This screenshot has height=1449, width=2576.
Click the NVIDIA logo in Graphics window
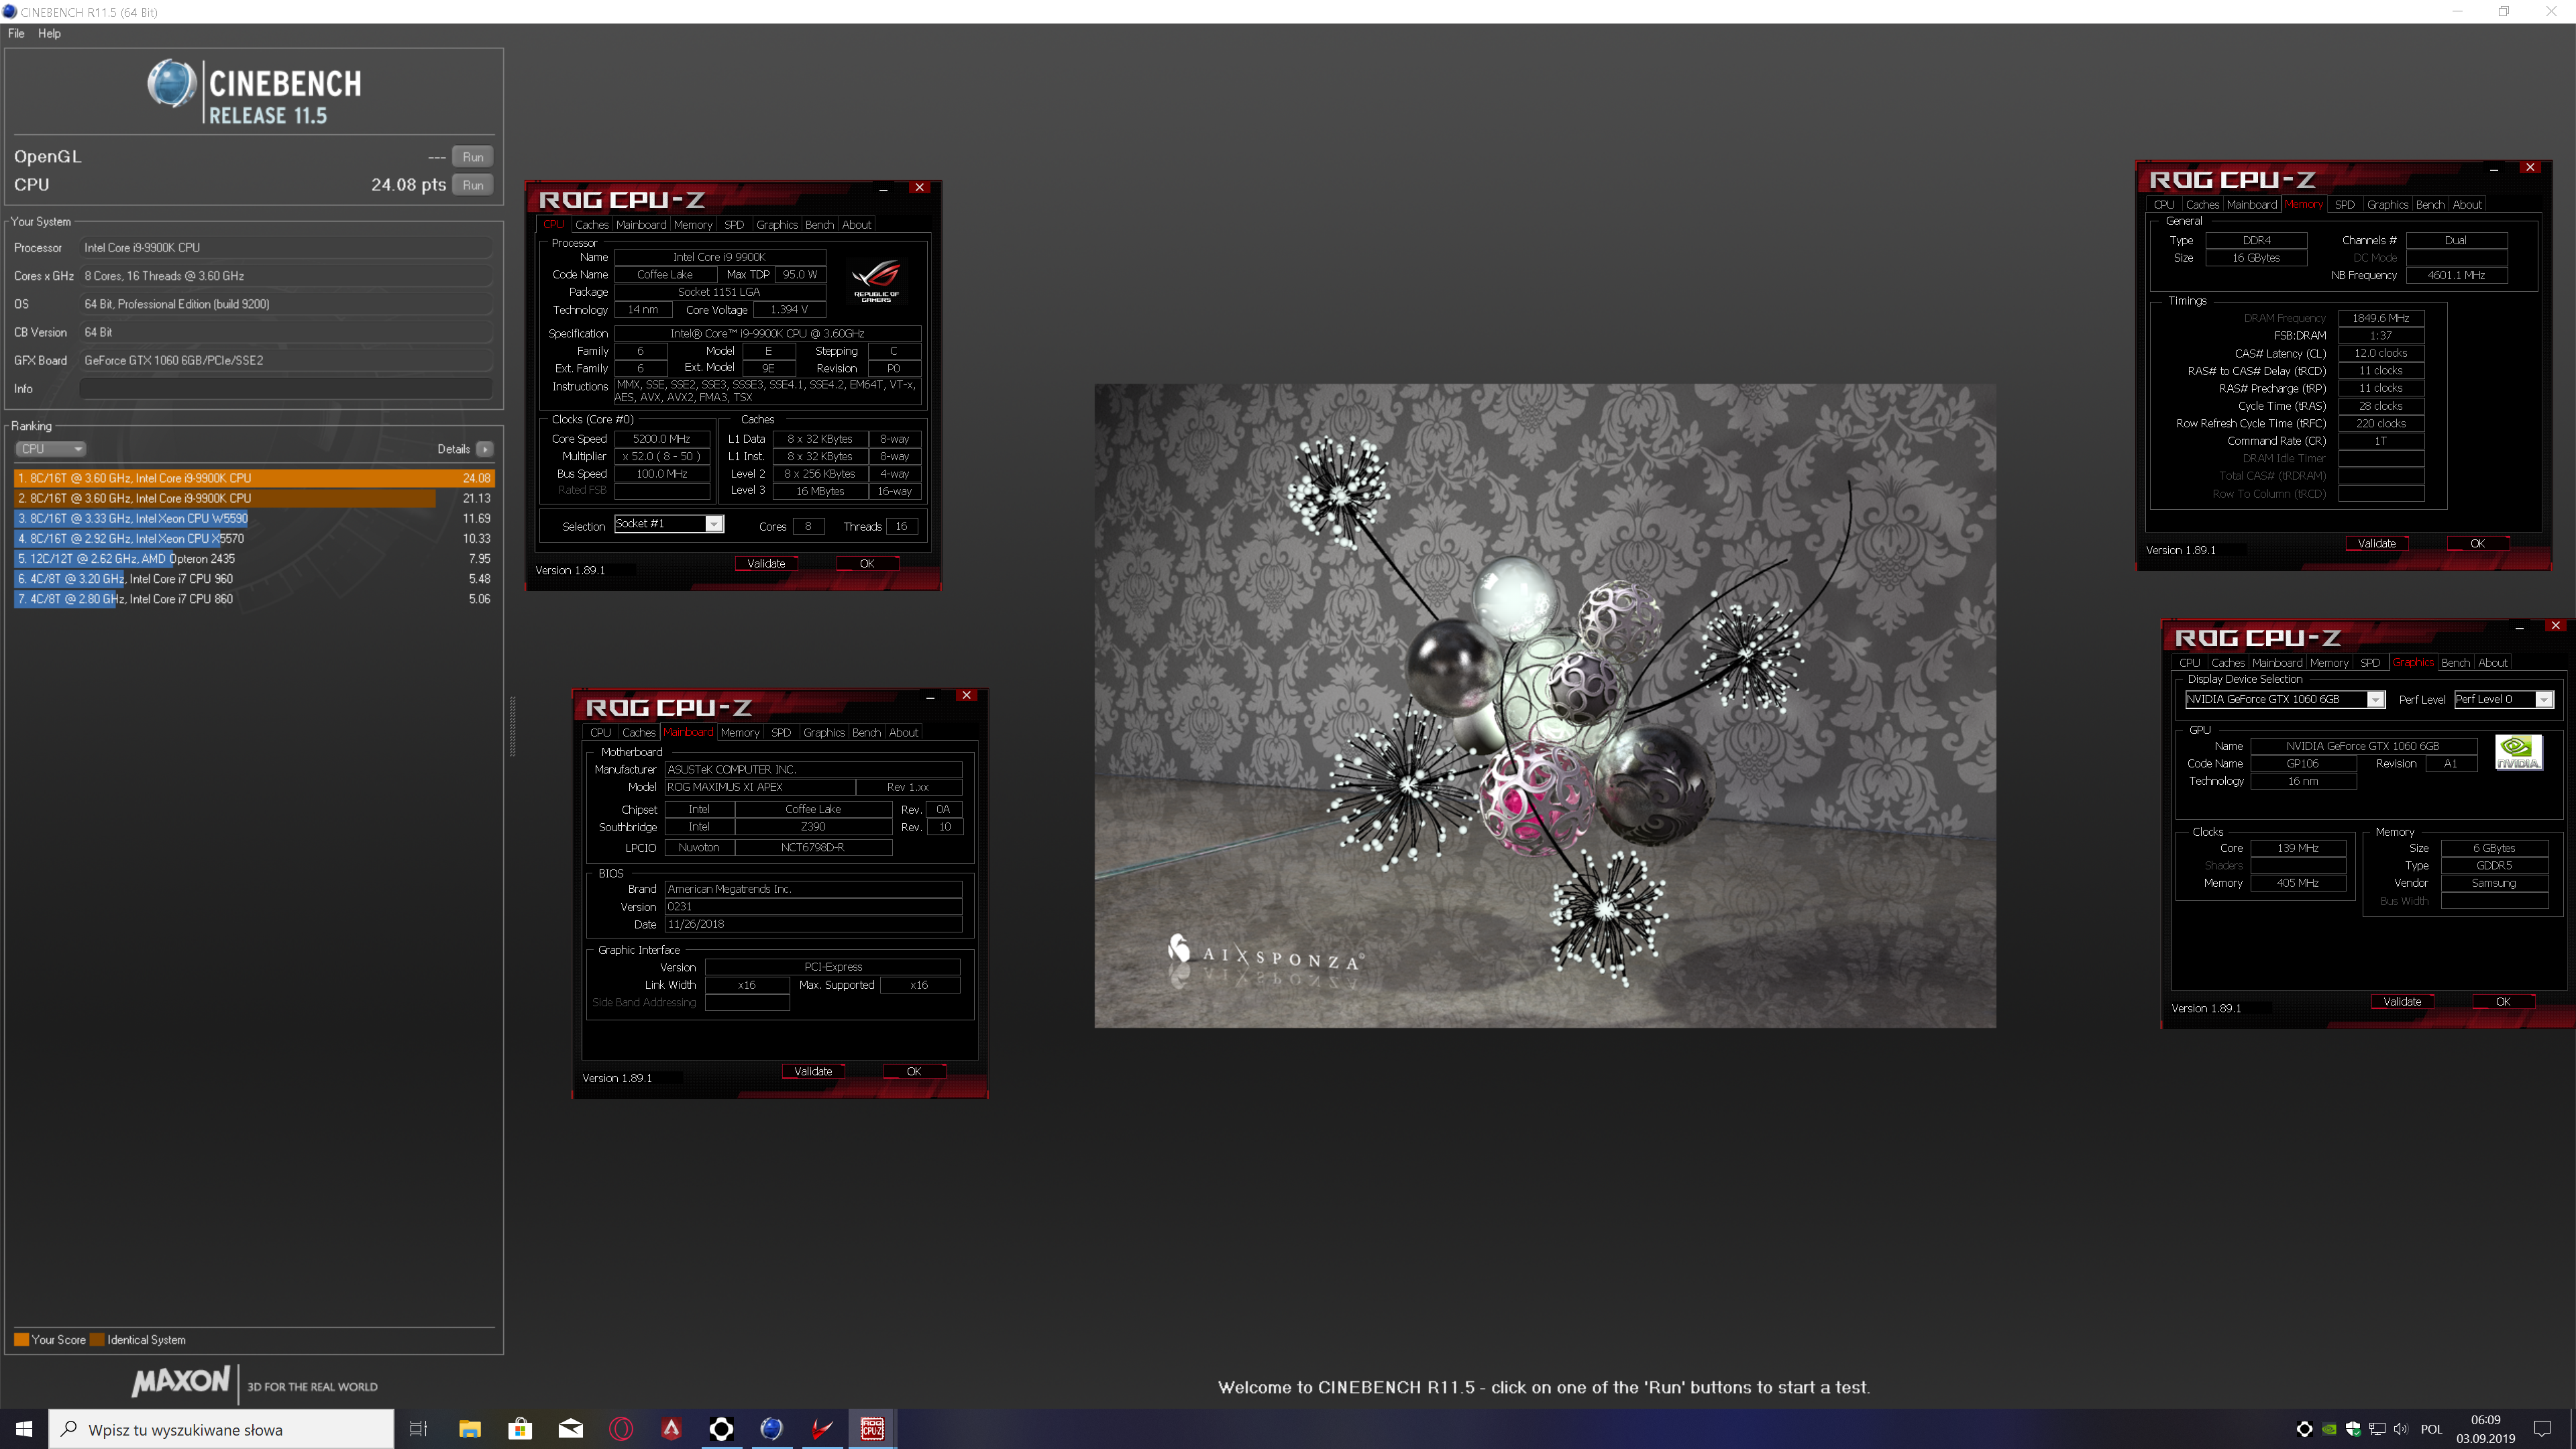click(2518, 752)
